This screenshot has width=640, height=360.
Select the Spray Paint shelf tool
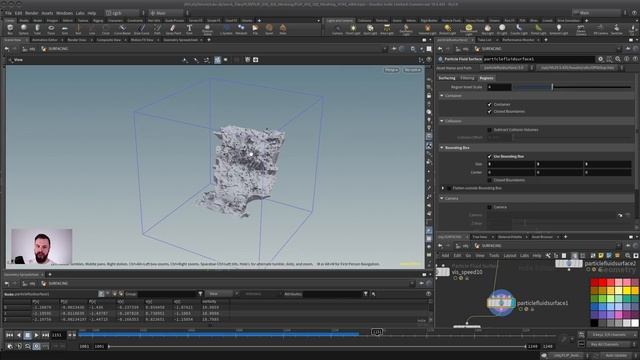tap(173, 29)
